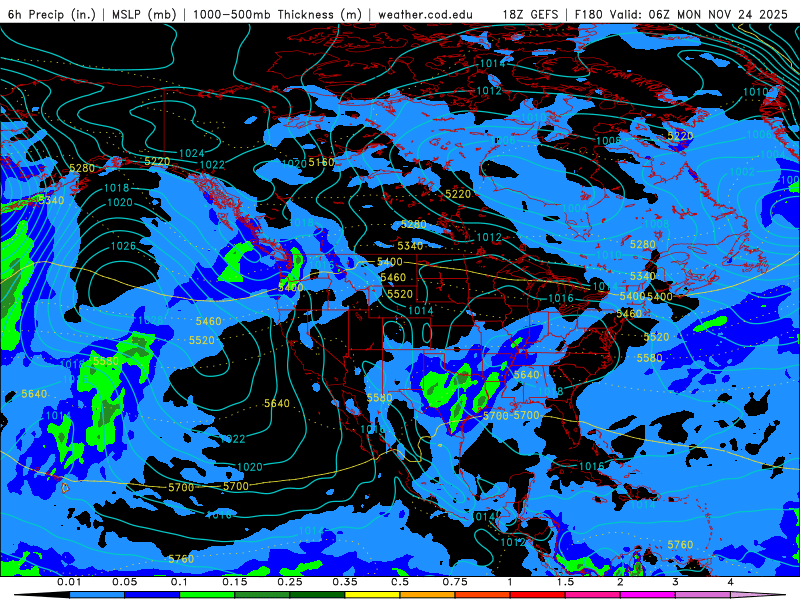Click the 4 colorbar value label
800x600 pixels.
pyautogui.click(x=731, y=582)
